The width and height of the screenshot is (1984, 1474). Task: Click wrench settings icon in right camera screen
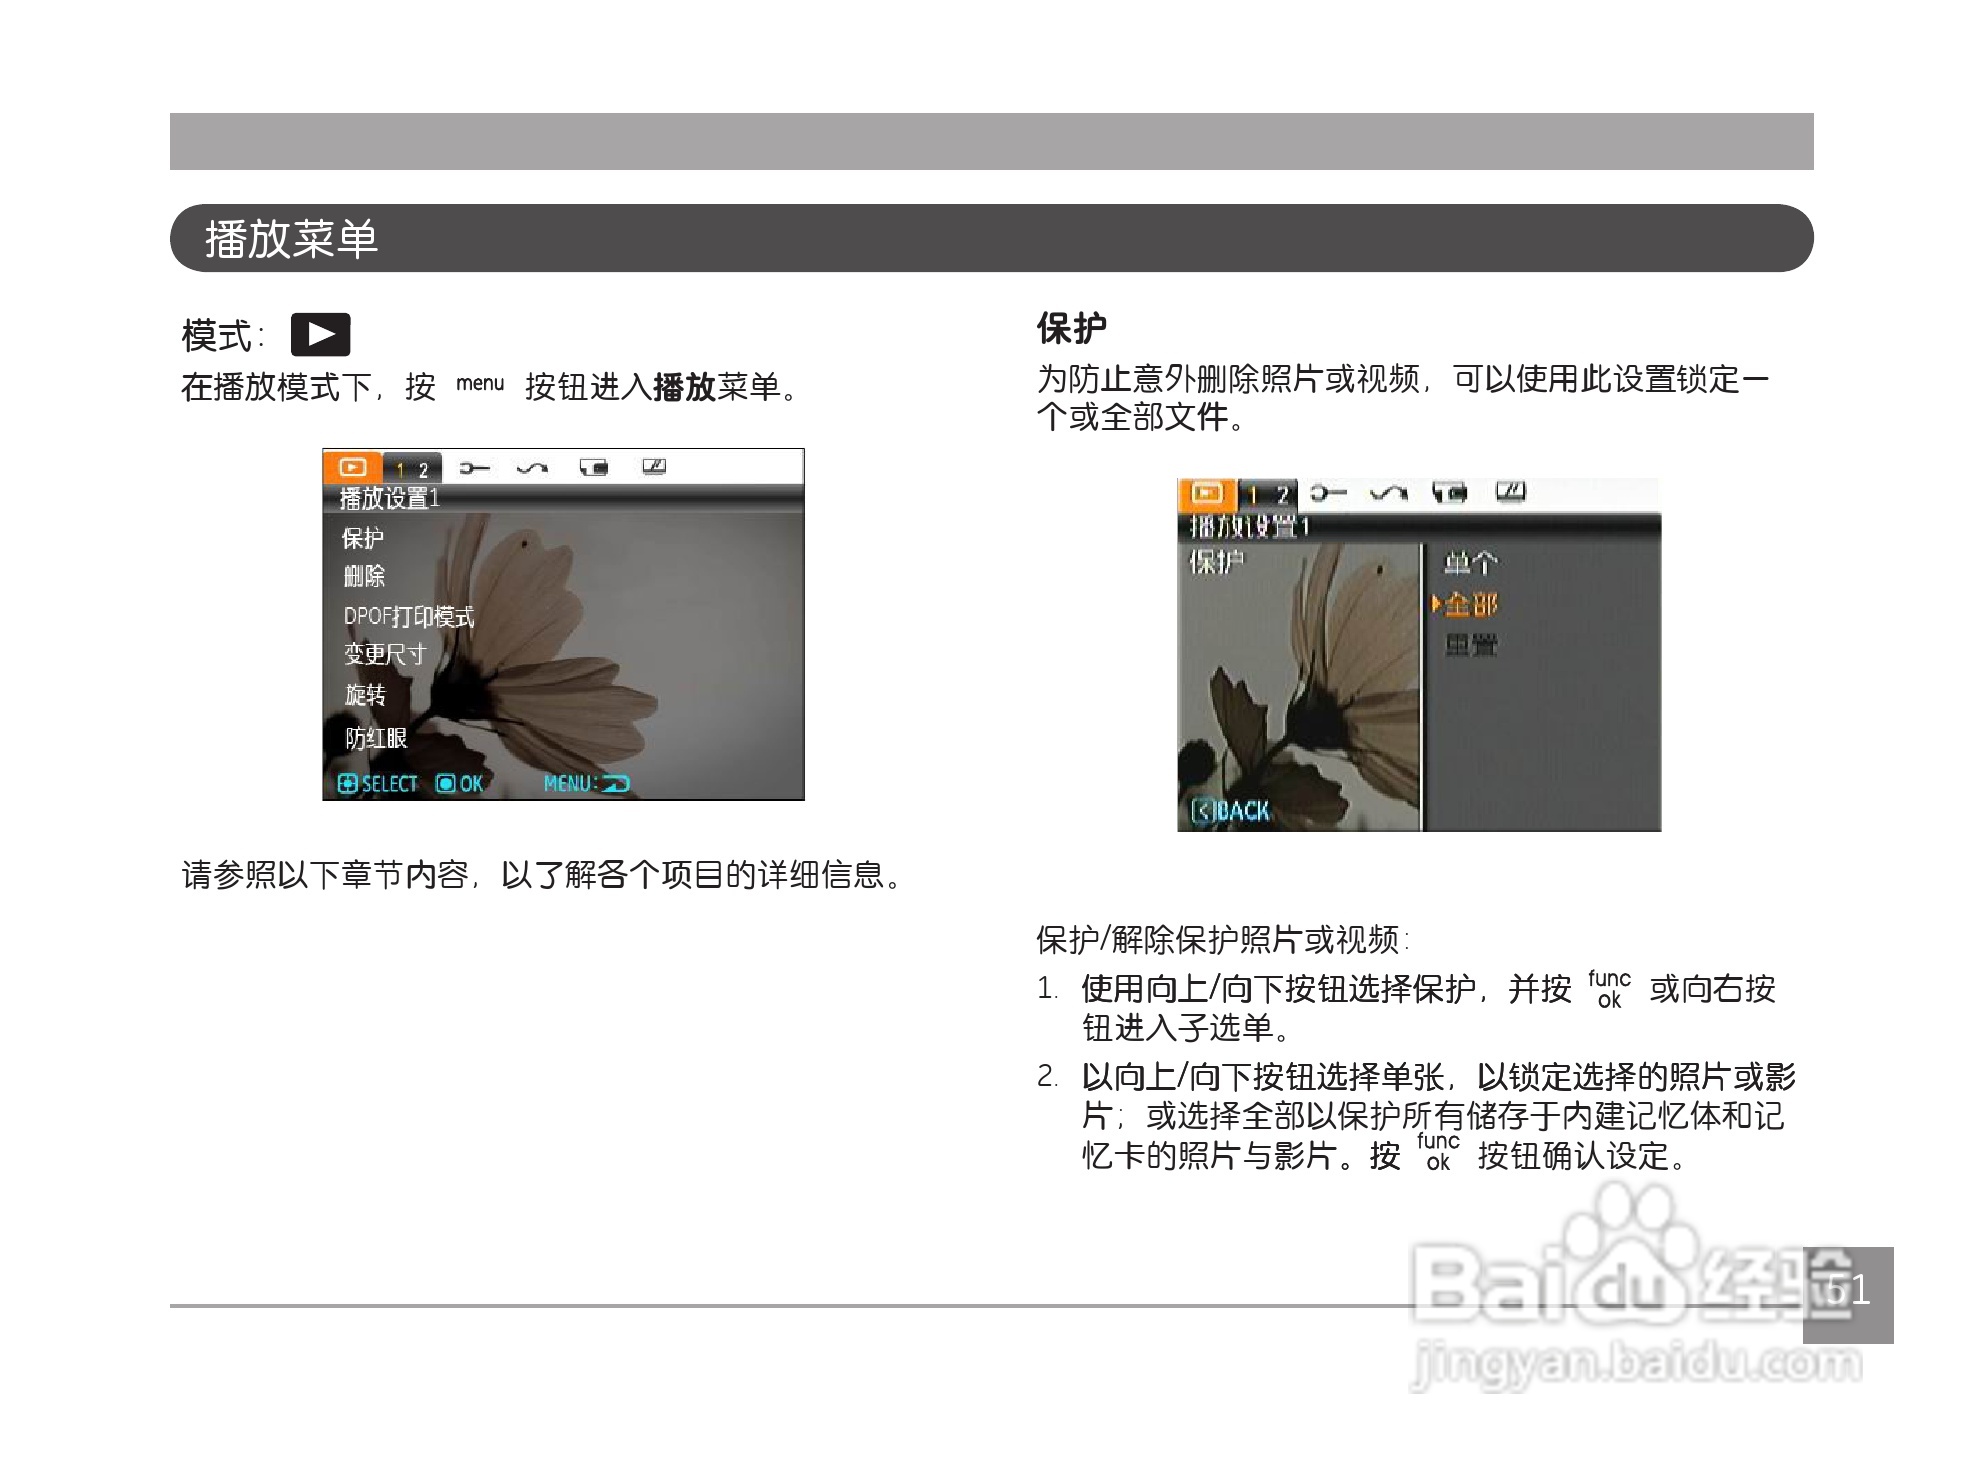(x=1328, y=493)
